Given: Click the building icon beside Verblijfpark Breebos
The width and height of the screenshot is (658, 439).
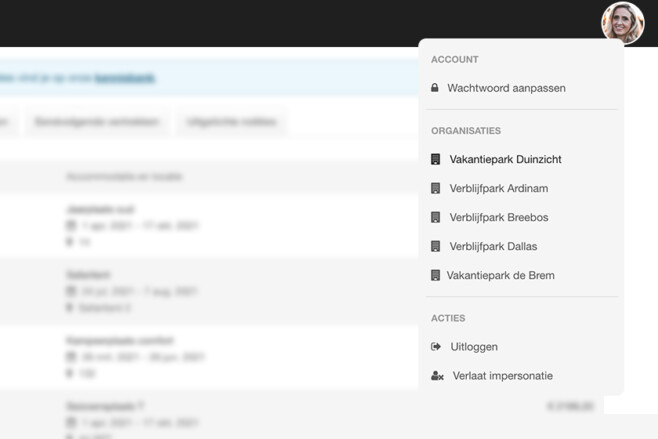Looking at the screenshot, I should click(435, 217).
